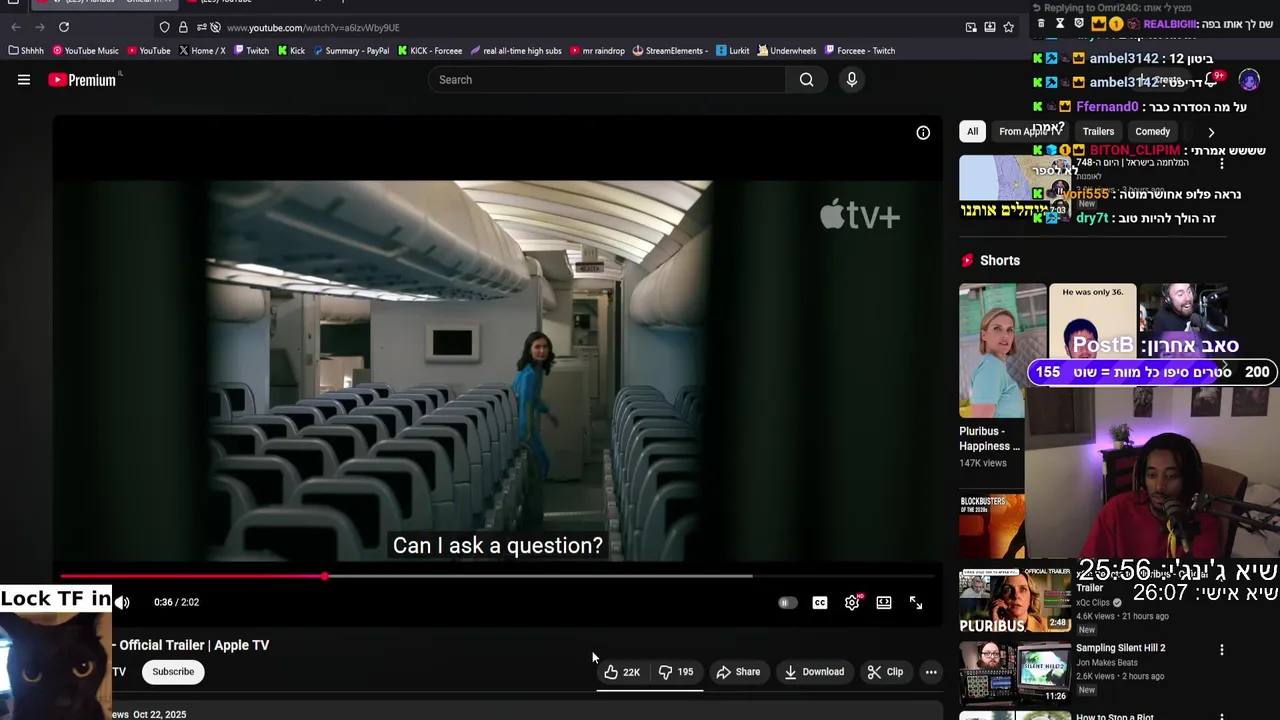Open tracking protection shield icon

[165, 27]
